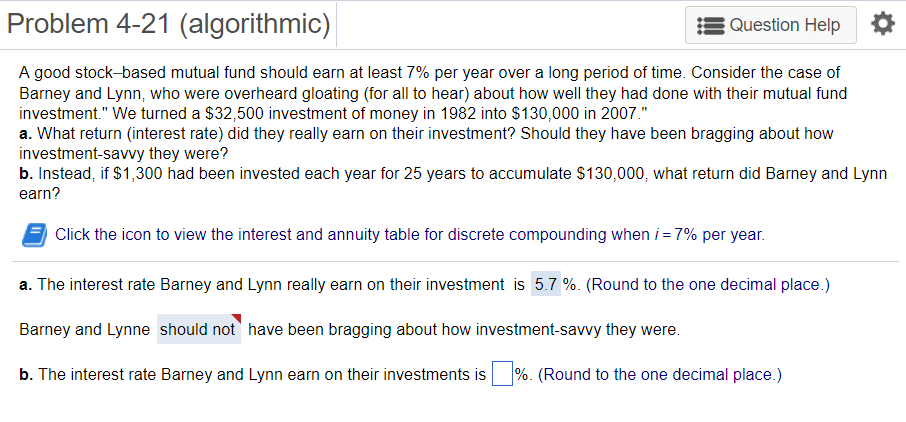Click the bold "a." before "What return"
Viewport: 906px width, 422px height.
(25, 133)
